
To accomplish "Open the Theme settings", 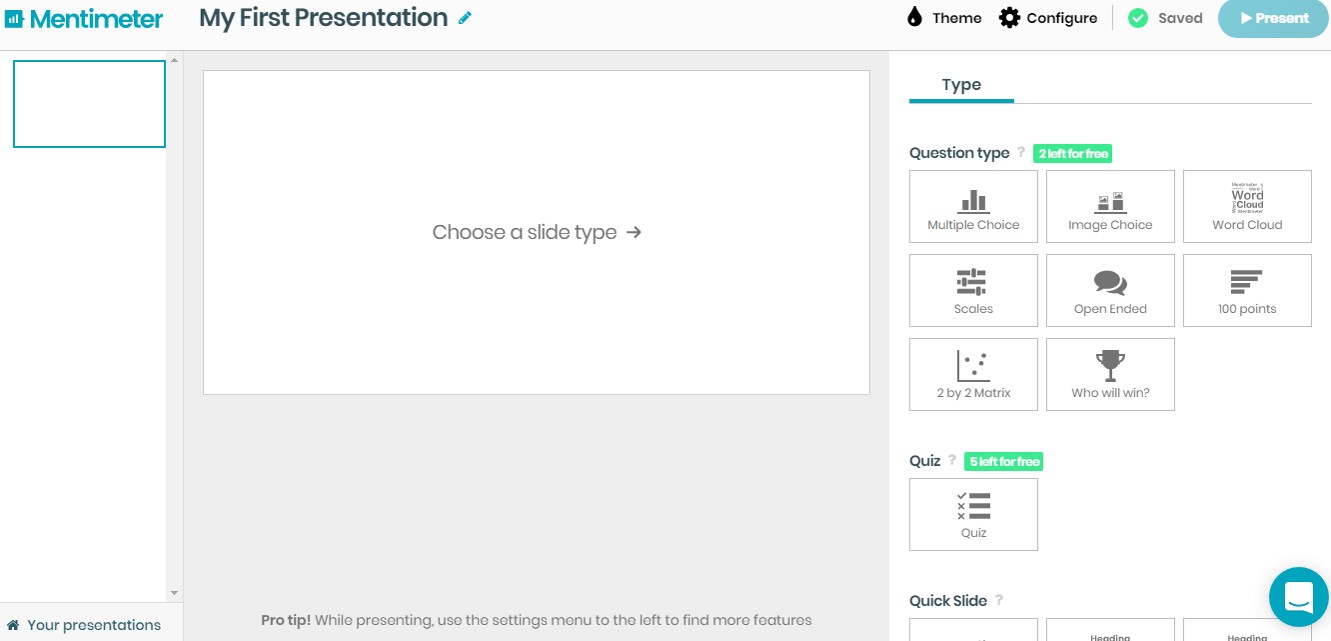I will 944,18.
